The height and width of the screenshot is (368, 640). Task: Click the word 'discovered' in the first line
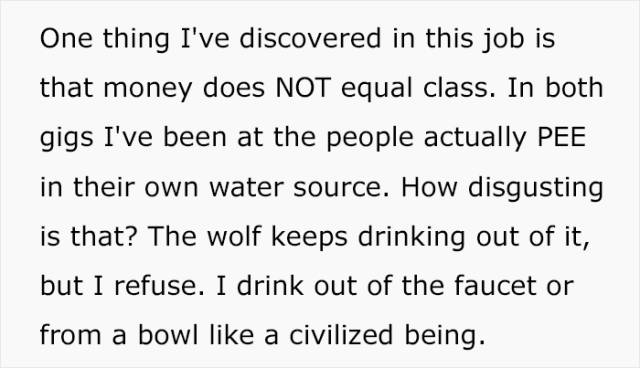point(310,38)
